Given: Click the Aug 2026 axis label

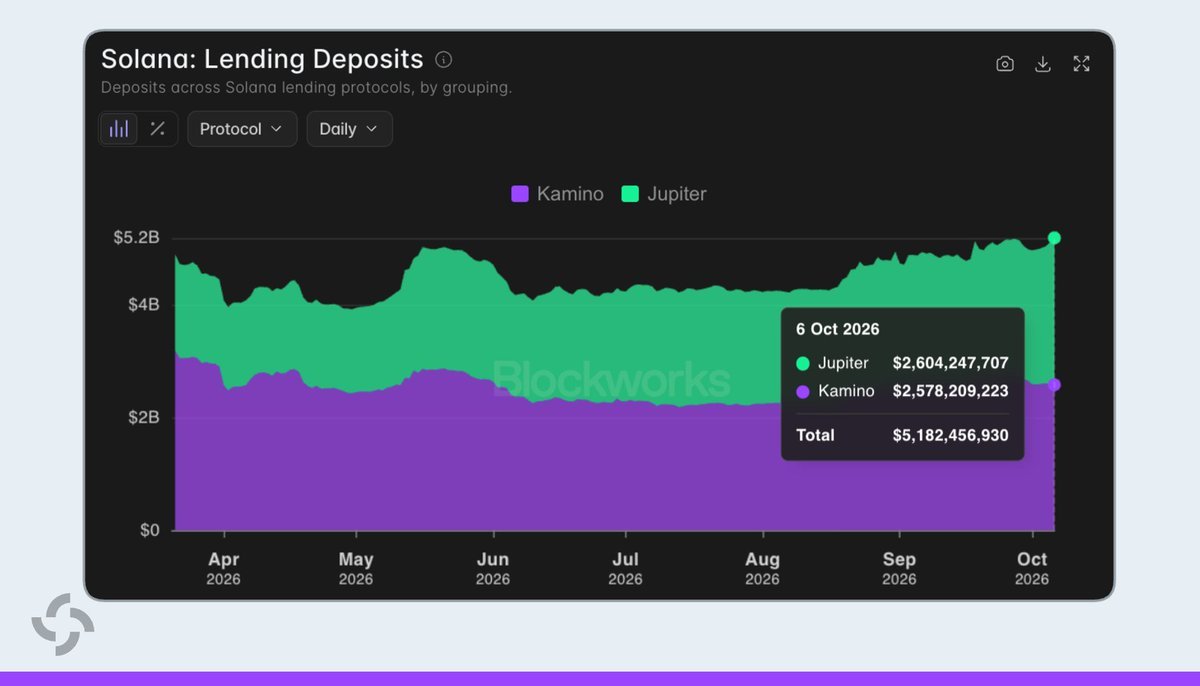Looking at the screenshot, I should point(762,568).
